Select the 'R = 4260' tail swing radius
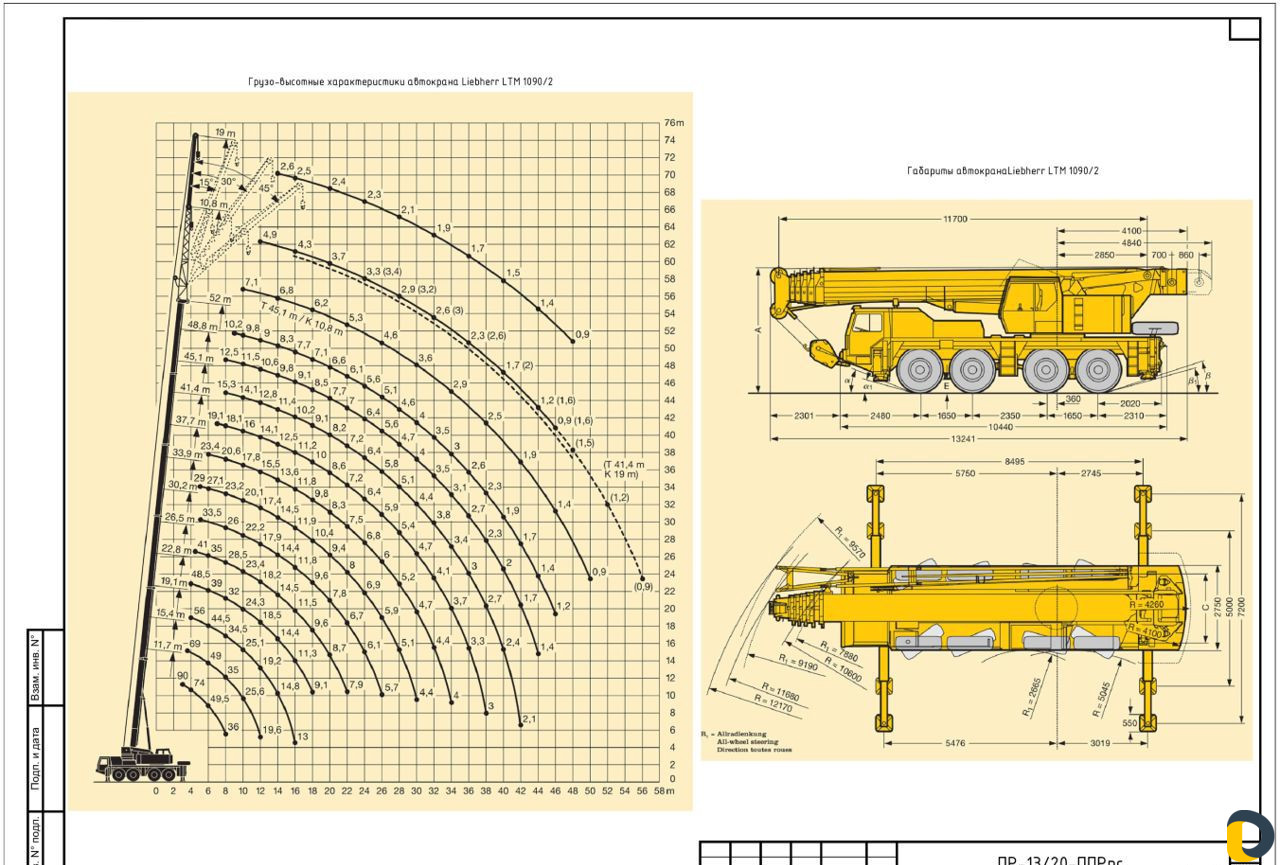Image resolution: width=1280 pixels, height=865 pixels. pos(1147,605)
